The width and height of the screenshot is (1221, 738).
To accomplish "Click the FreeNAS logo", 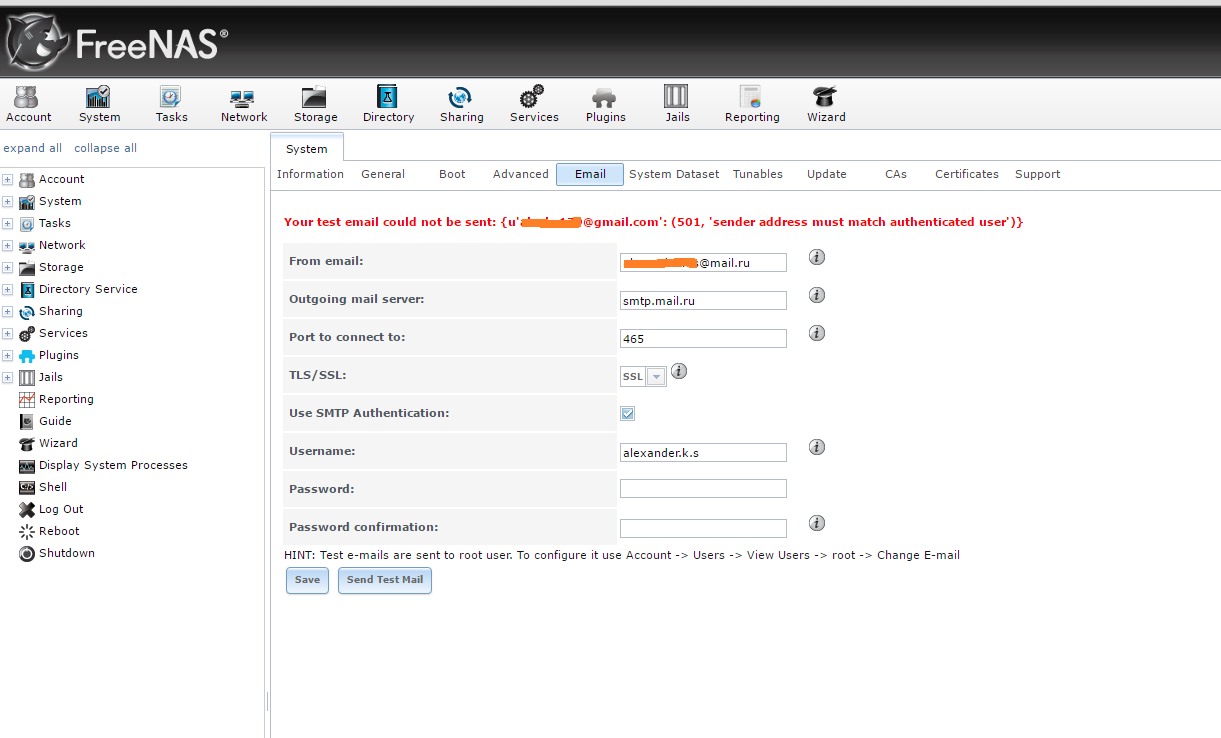I will 116,41.
